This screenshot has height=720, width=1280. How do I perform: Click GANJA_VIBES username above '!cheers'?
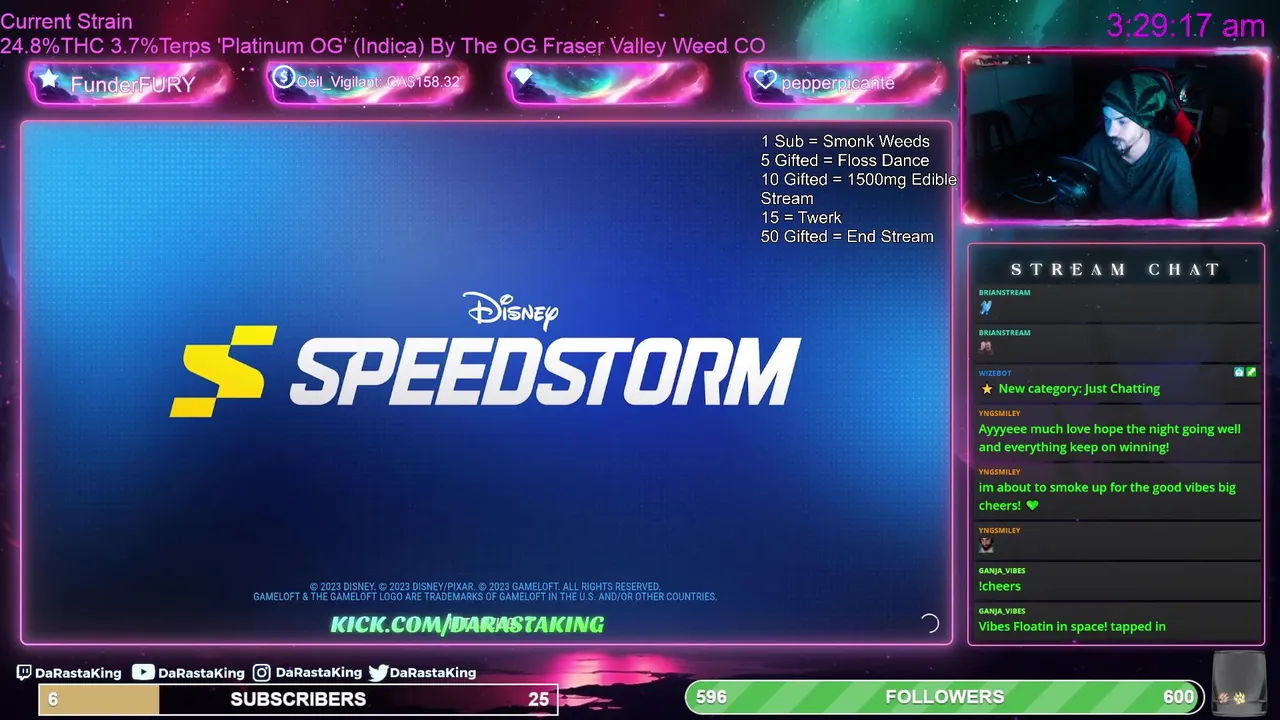1002,571
